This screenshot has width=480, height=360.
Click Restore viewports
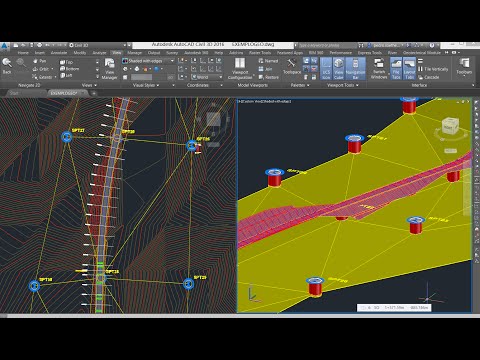click(x=269, y=77)
